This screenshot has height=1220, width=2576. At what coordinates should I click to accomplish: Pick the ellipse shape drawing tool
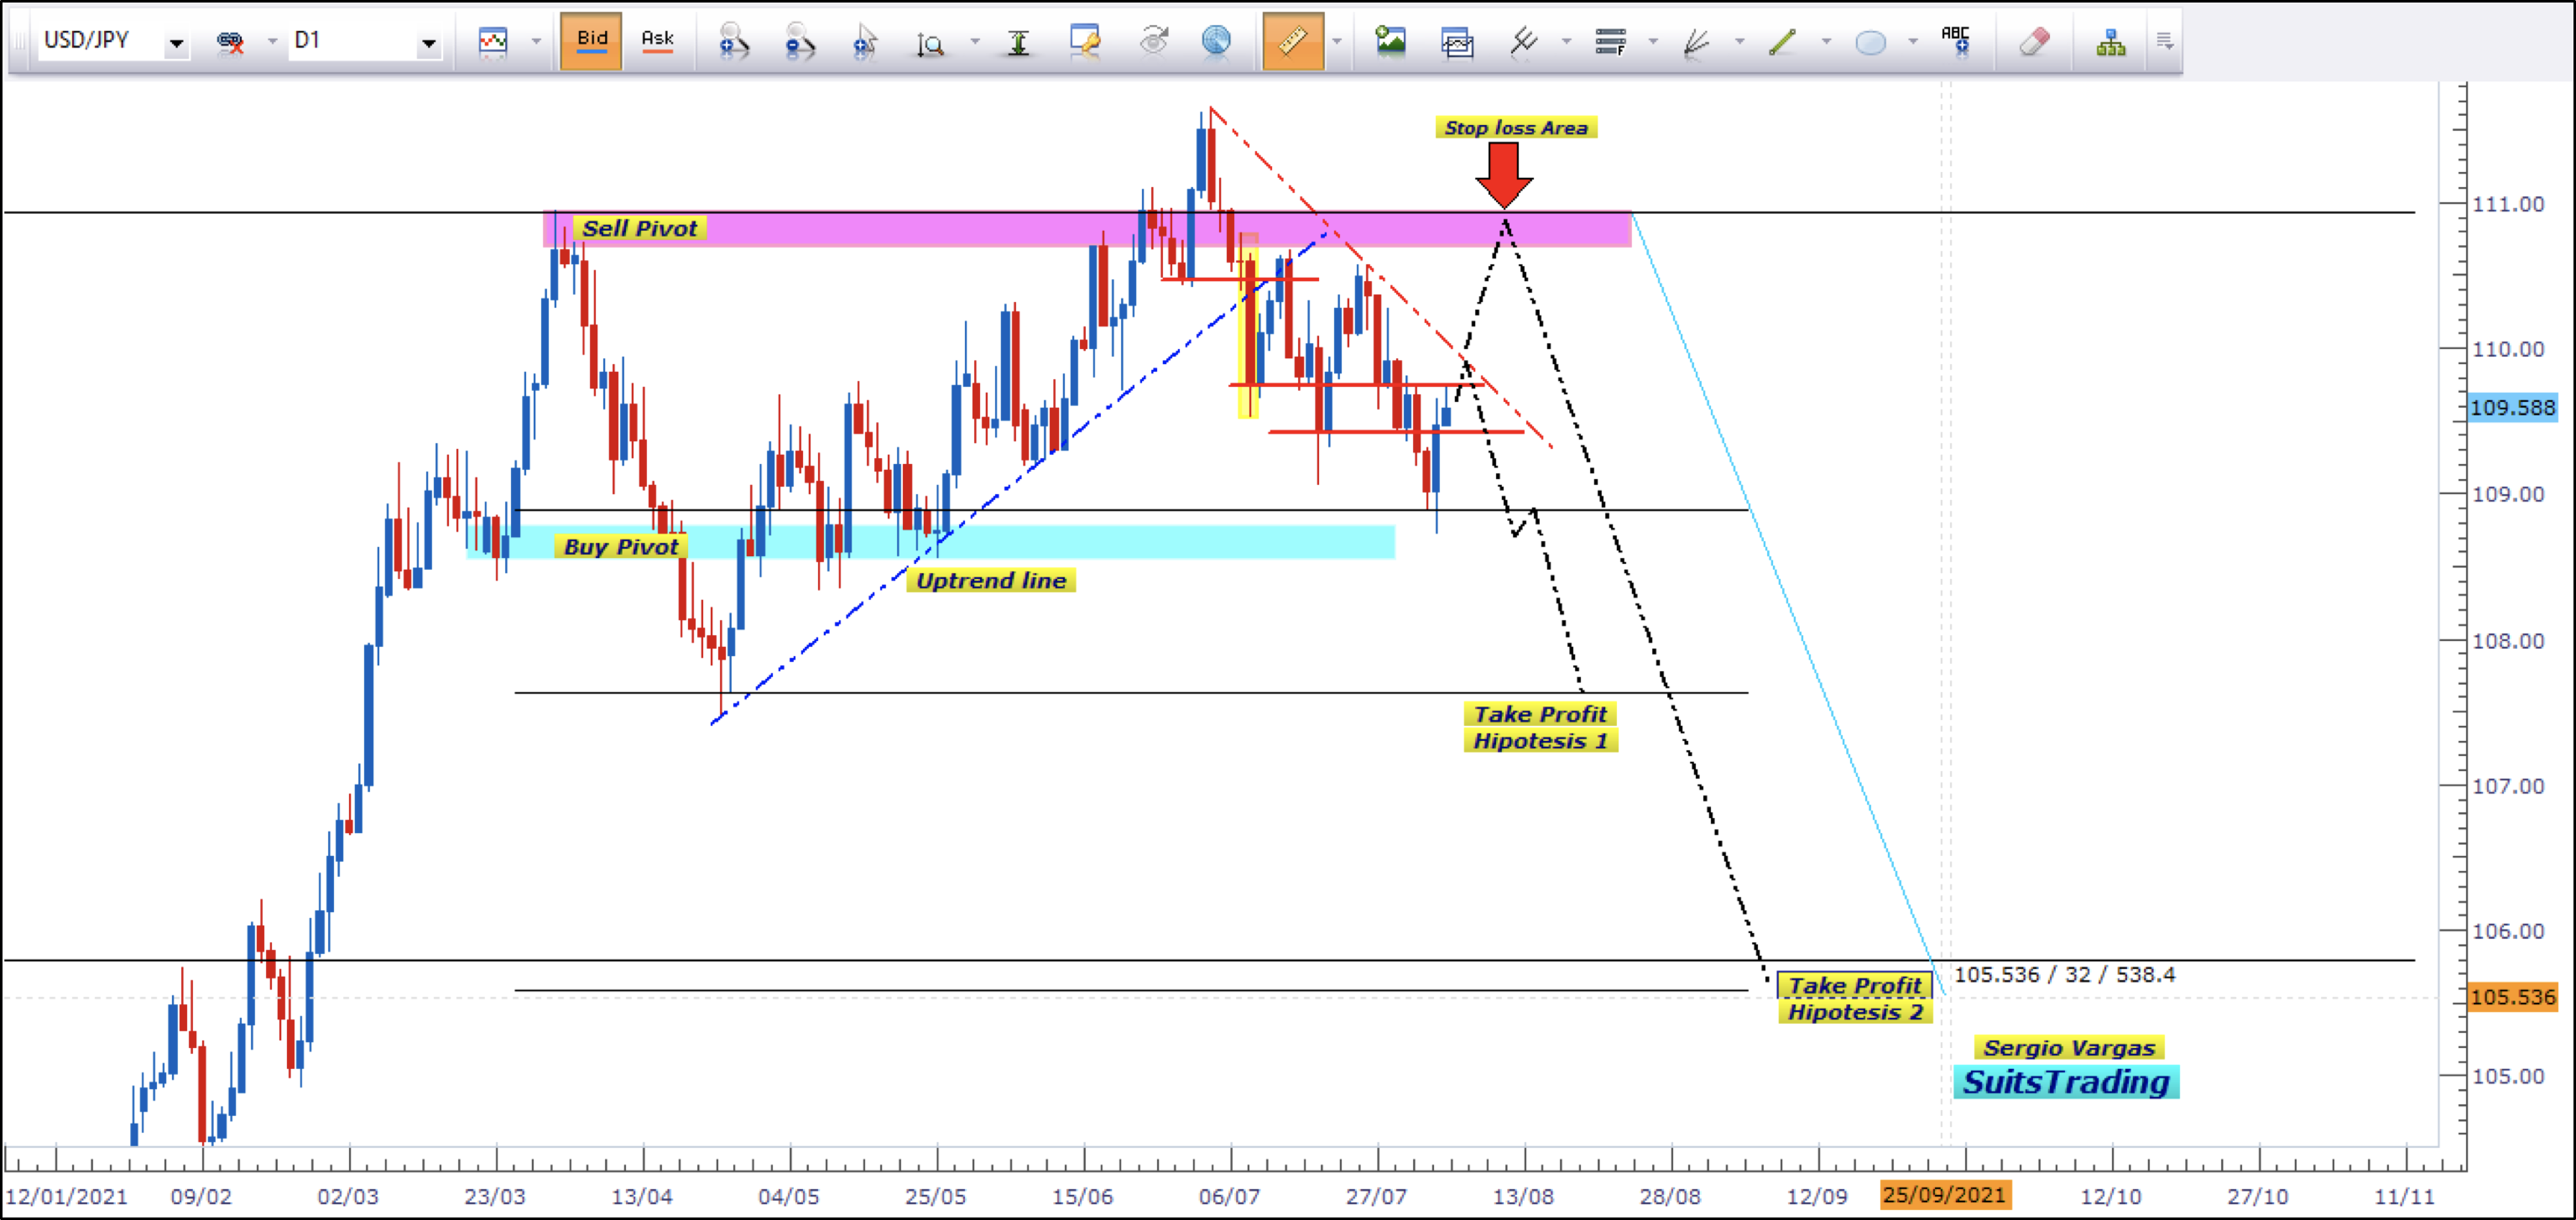[x=1870, y=42]
